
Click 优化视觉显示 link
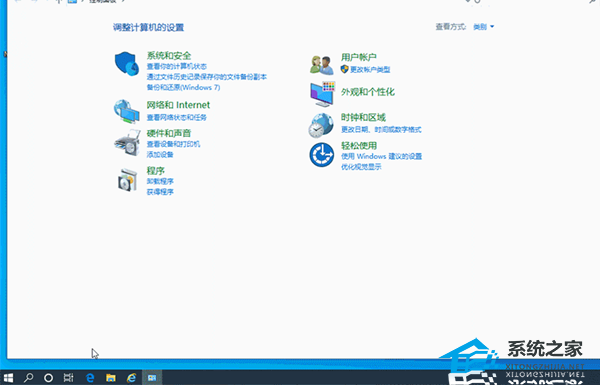coord(361,167)
